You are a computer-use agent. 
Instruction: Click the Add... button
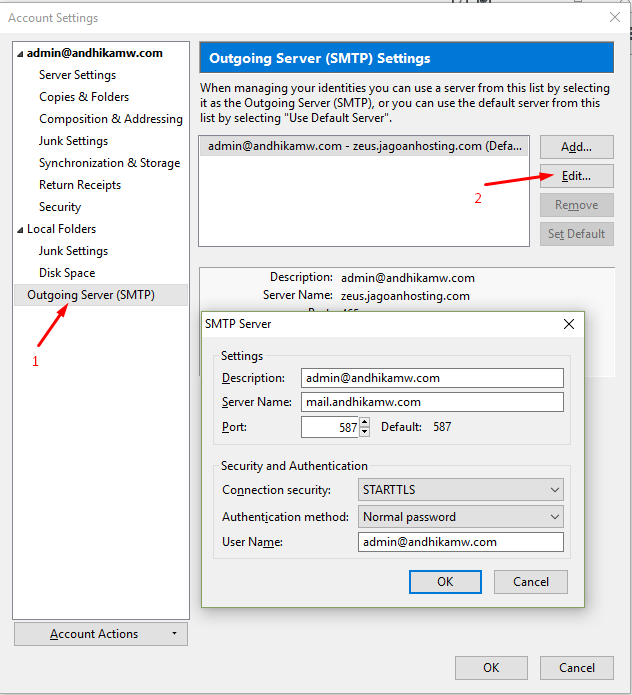tap(577, 147)
